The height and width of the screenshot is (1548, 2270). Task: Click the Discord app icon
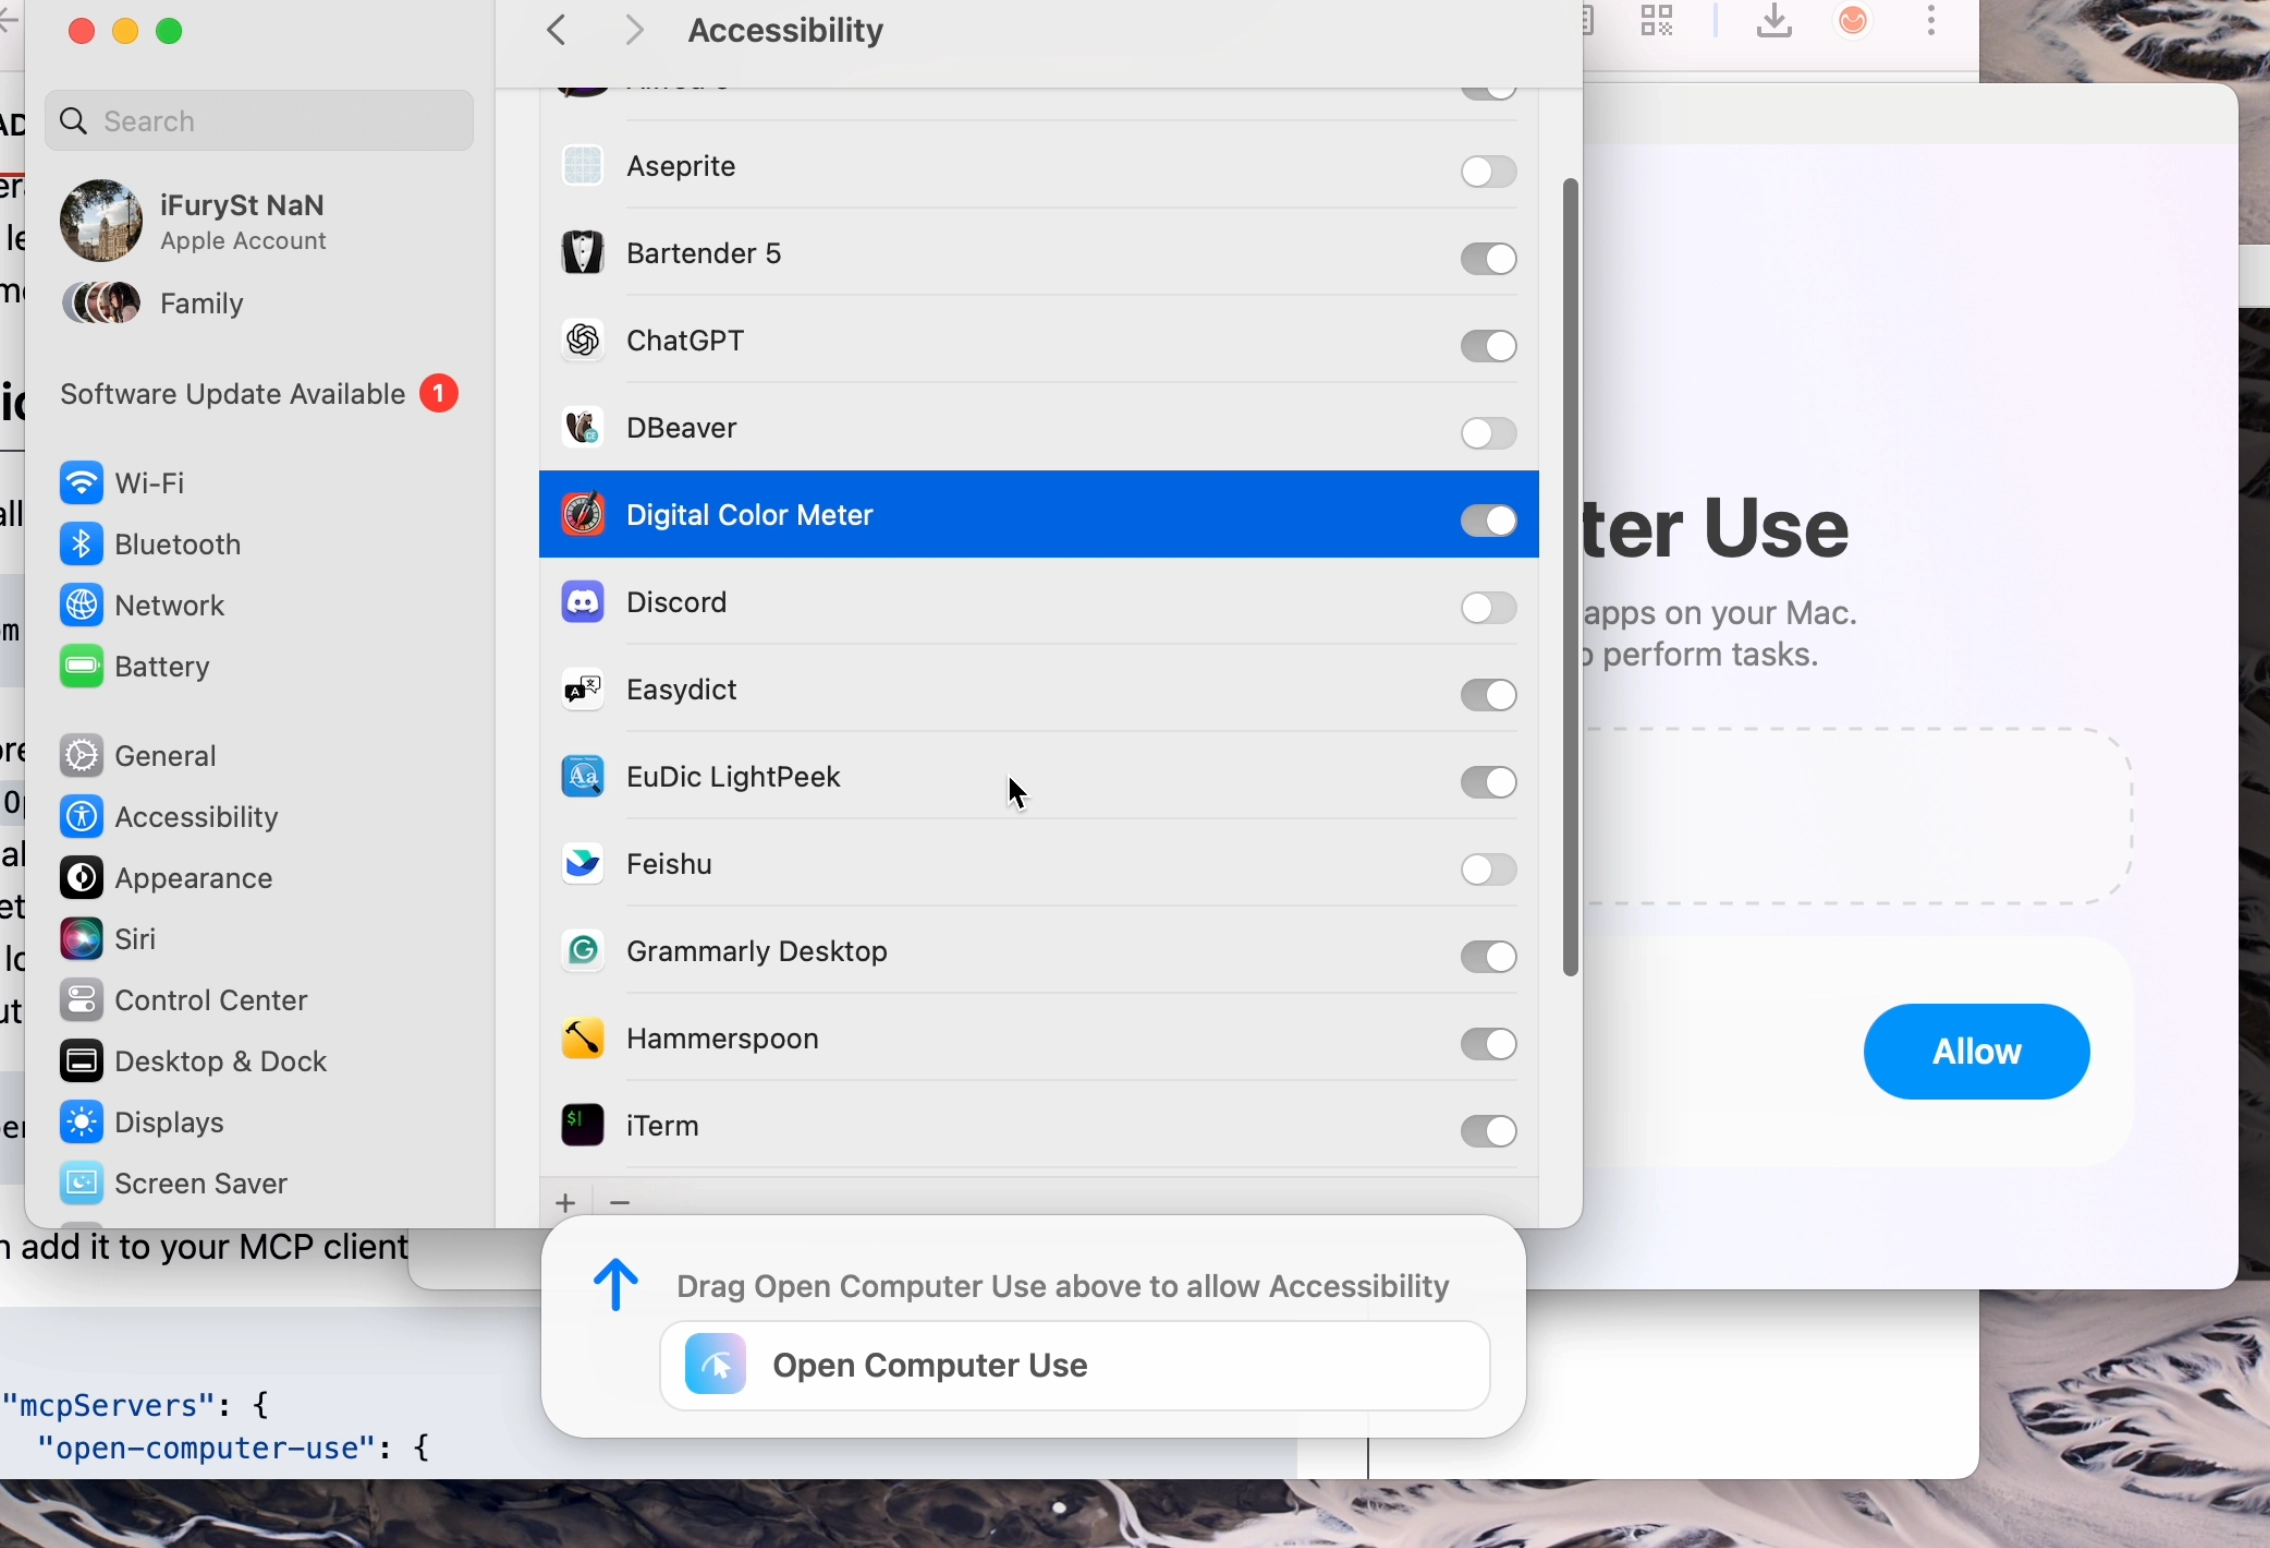(x=582, y=602)
